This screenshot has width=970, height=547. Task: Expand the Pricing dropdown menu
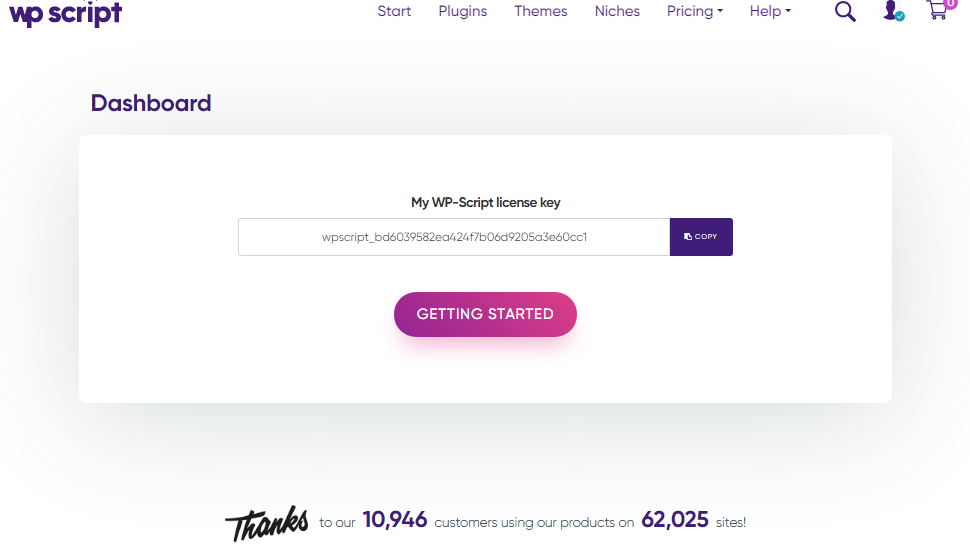coord(694,11)
